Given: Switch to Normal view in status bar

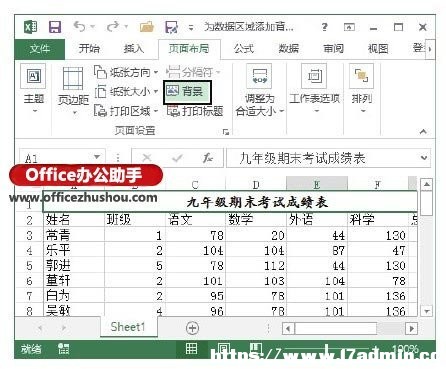Looking at the screenshot, I should (191, 349).
